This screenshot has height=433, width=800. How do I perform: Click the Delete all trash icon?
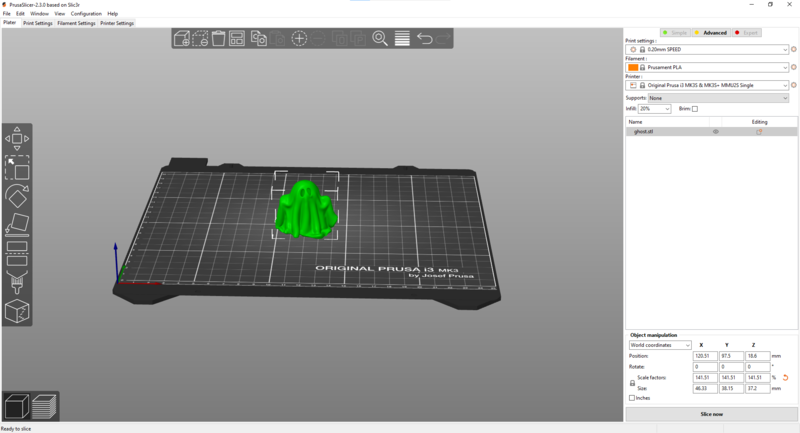click(218, 39)
